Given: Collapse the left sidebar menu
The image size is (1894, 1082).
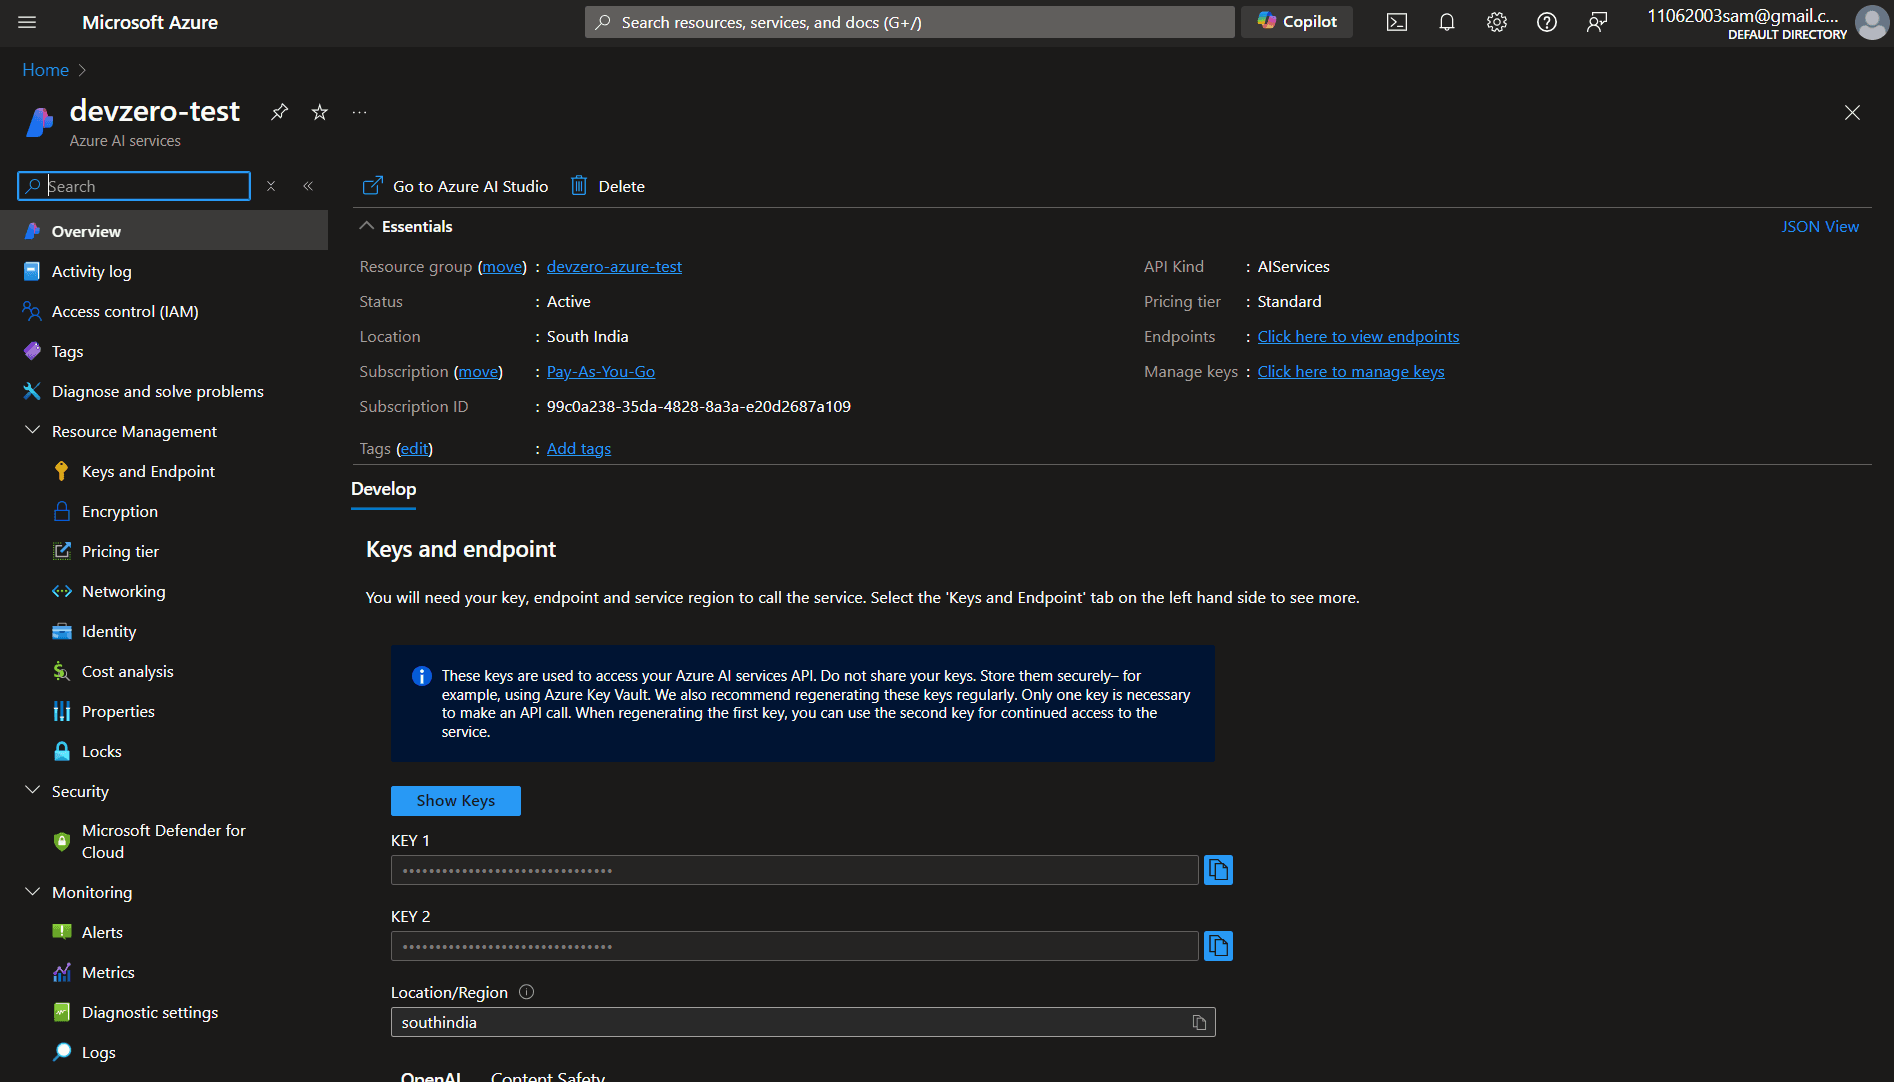Looking at the screenshot, I should pyautogui.click(x=309, y=185).
